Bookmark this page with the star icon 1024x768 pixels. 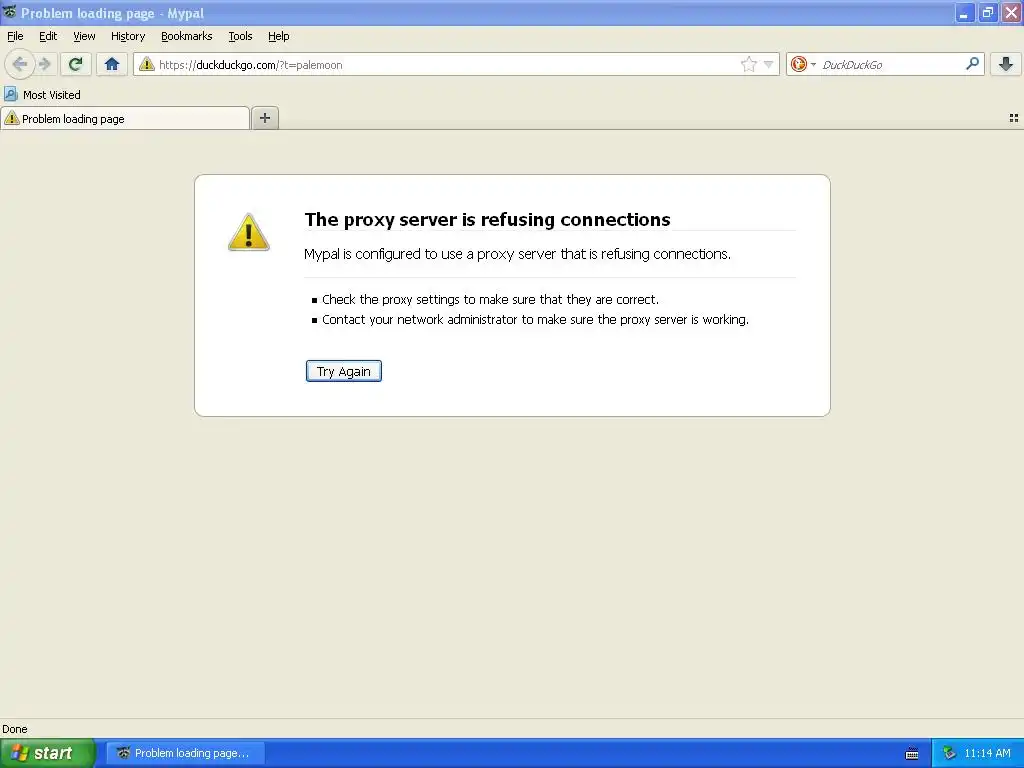coord(748,64)
